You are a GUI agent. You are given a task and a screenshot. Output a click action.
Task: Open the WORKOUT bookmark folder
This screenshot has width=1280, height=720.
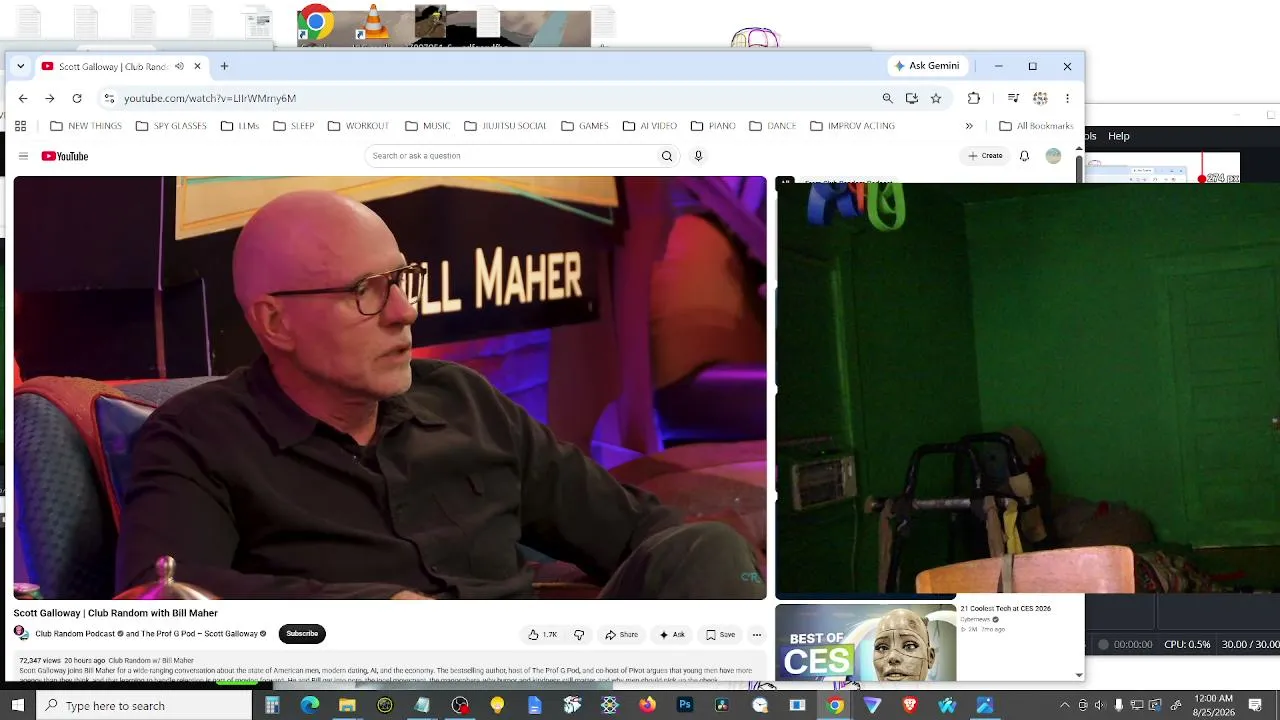[x=358, y=126]
